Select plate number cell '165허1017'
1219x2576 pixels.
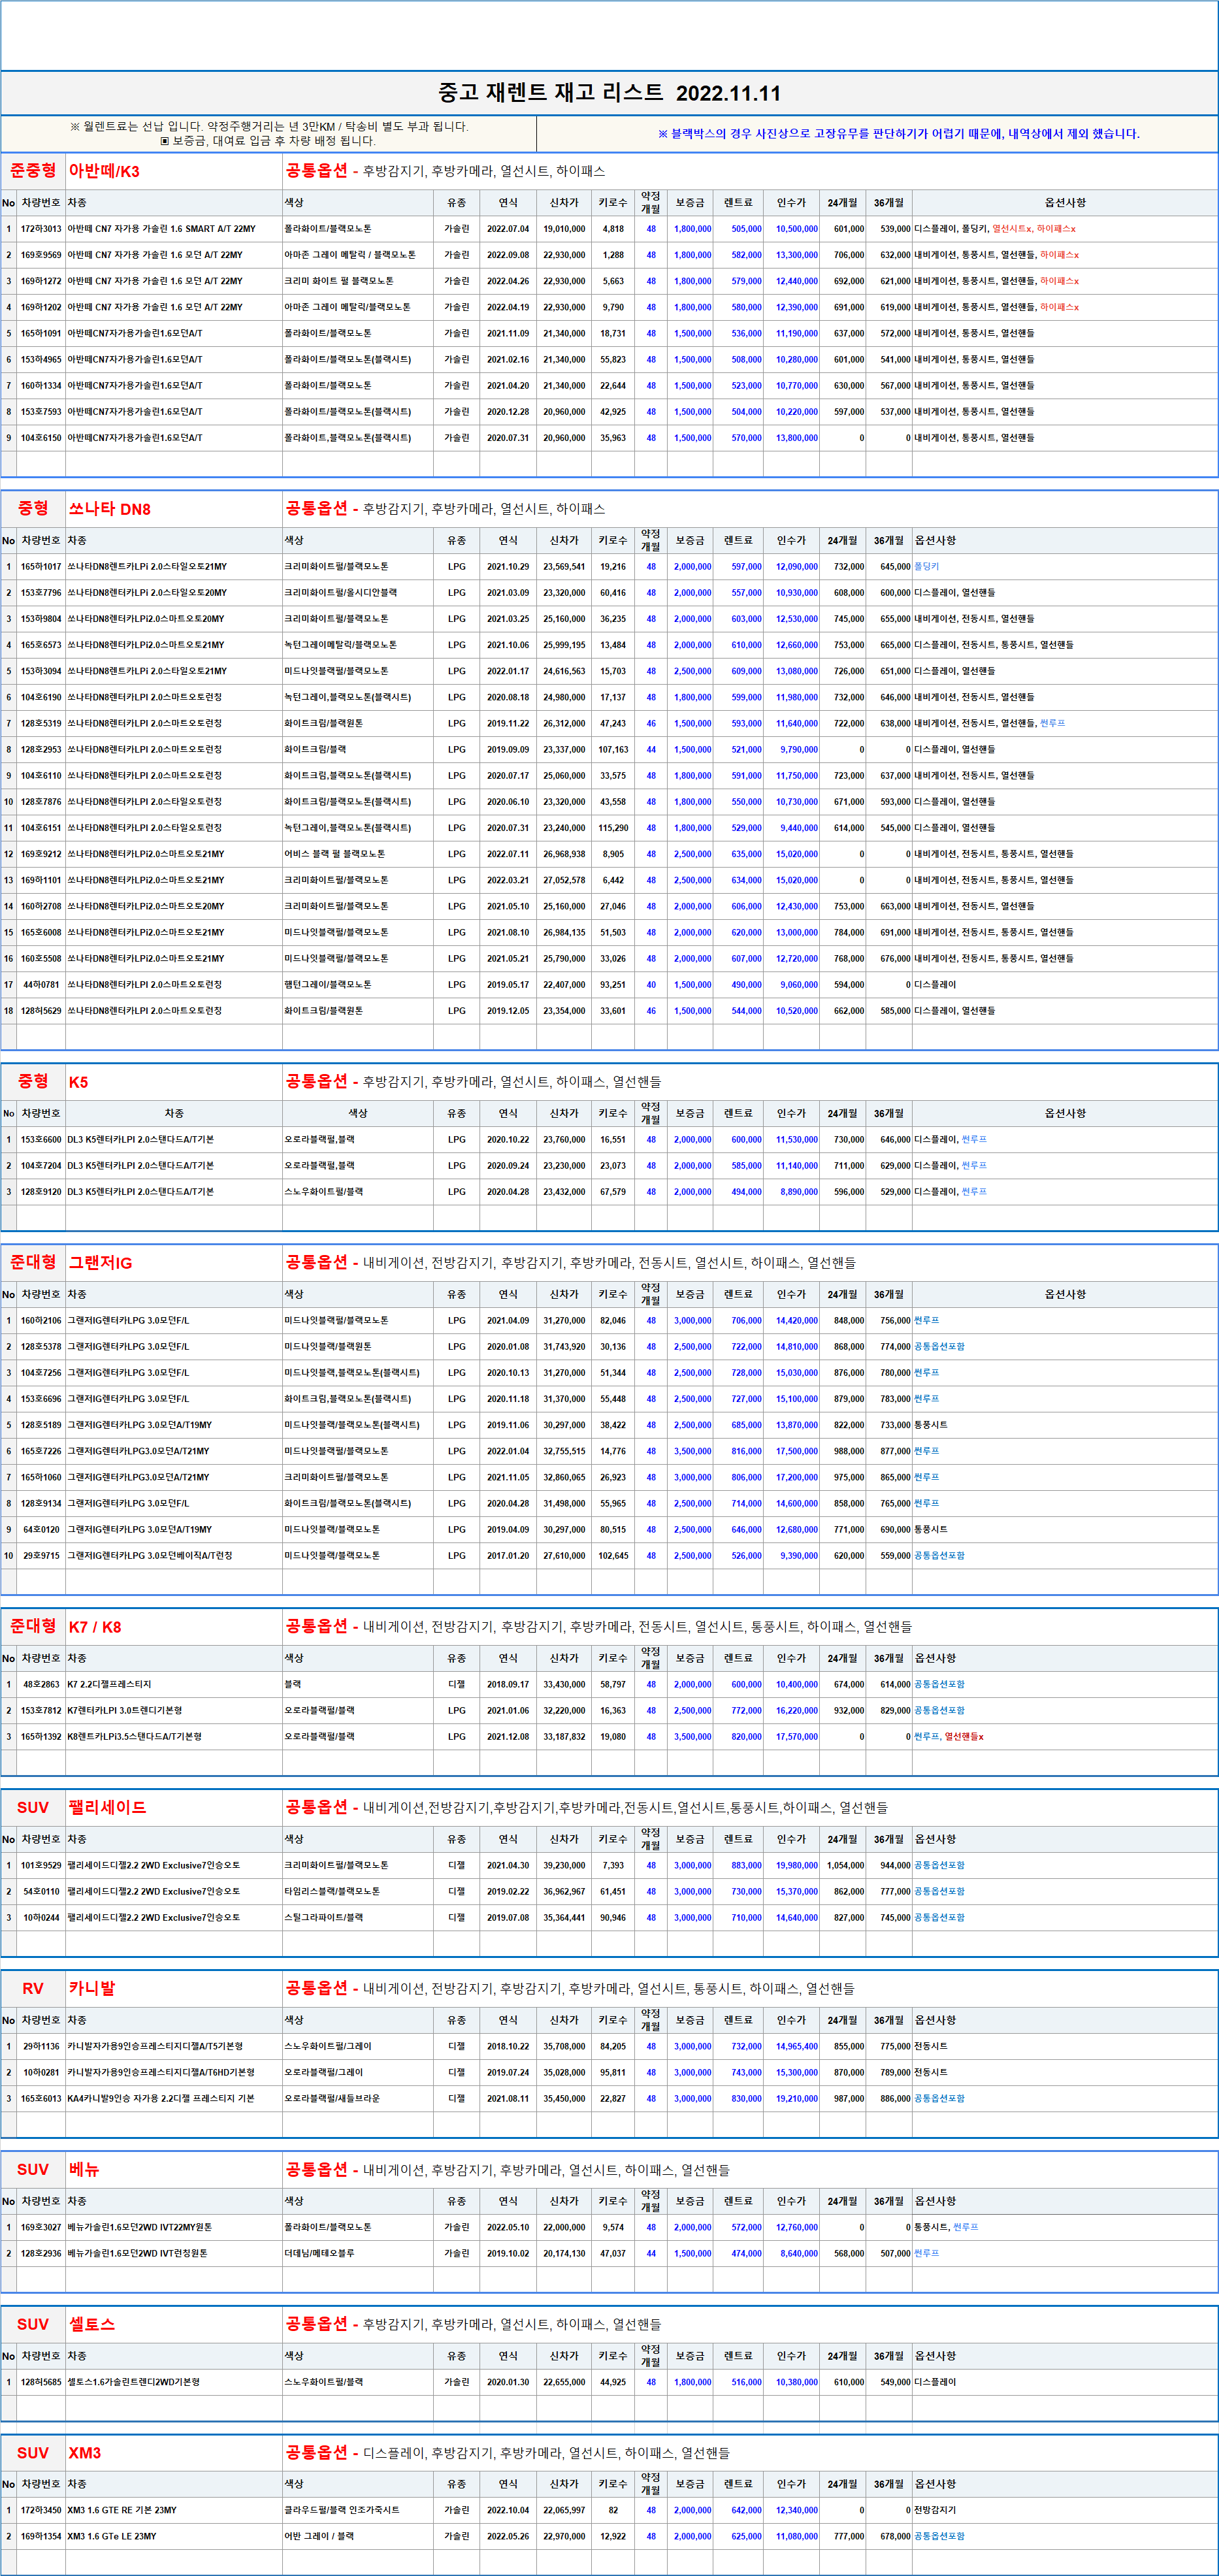[41, 567]
